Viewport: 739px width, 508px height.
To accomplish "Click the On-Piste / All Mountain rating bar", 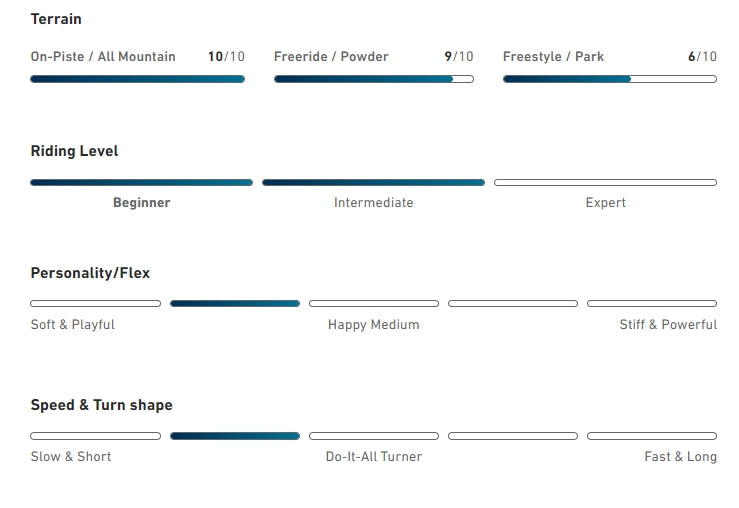I will click(x=138, y=79).
